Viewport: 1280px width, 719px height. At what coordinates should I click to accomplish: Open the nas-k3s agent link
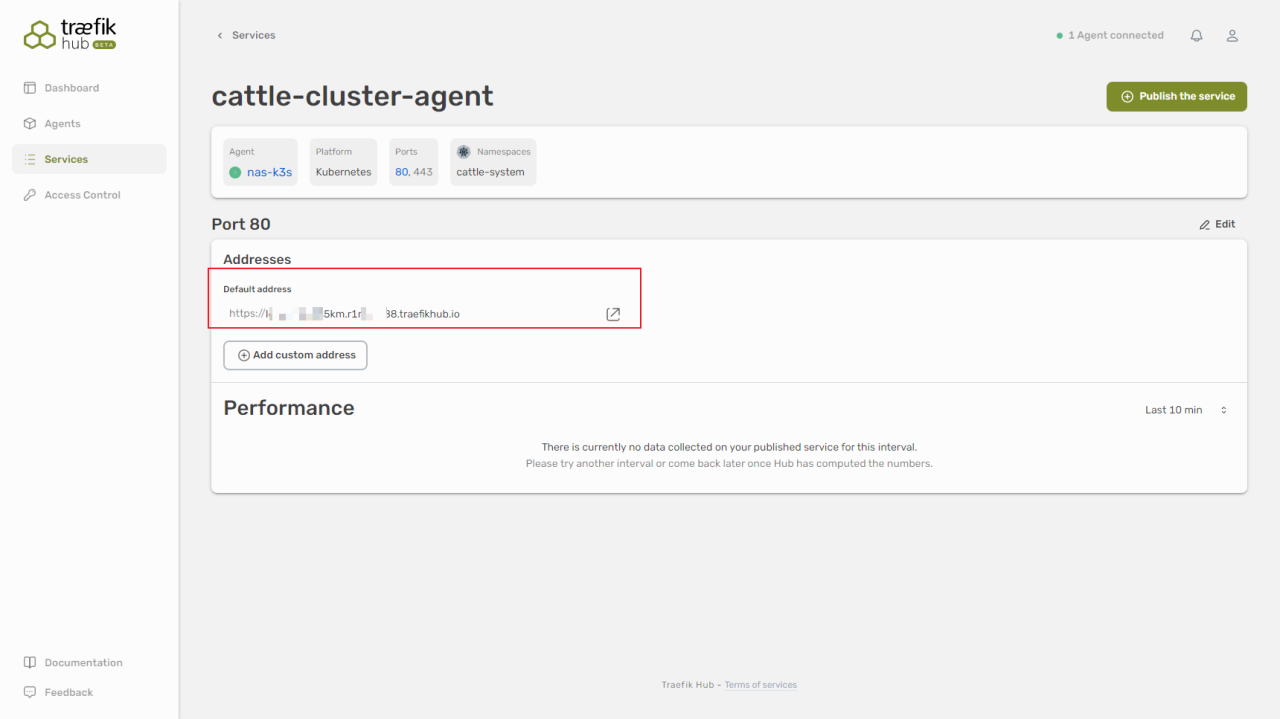(x=269, y=172)
